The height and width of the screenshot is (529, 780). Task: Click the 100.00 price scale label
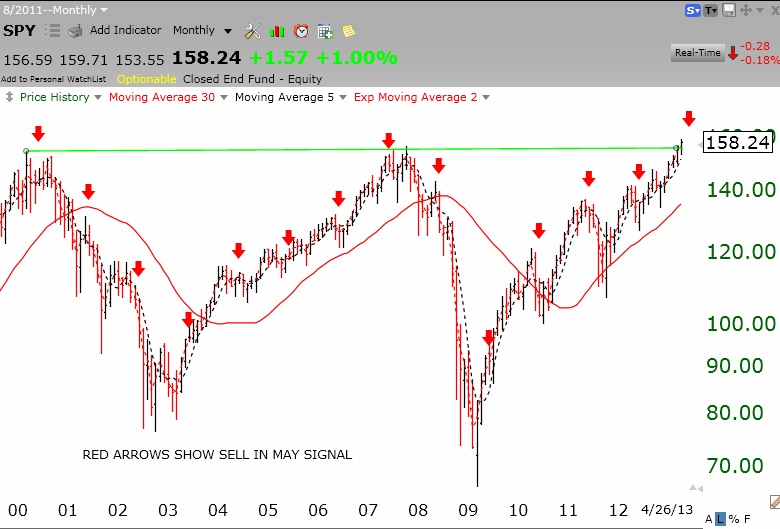click(741, 324)
